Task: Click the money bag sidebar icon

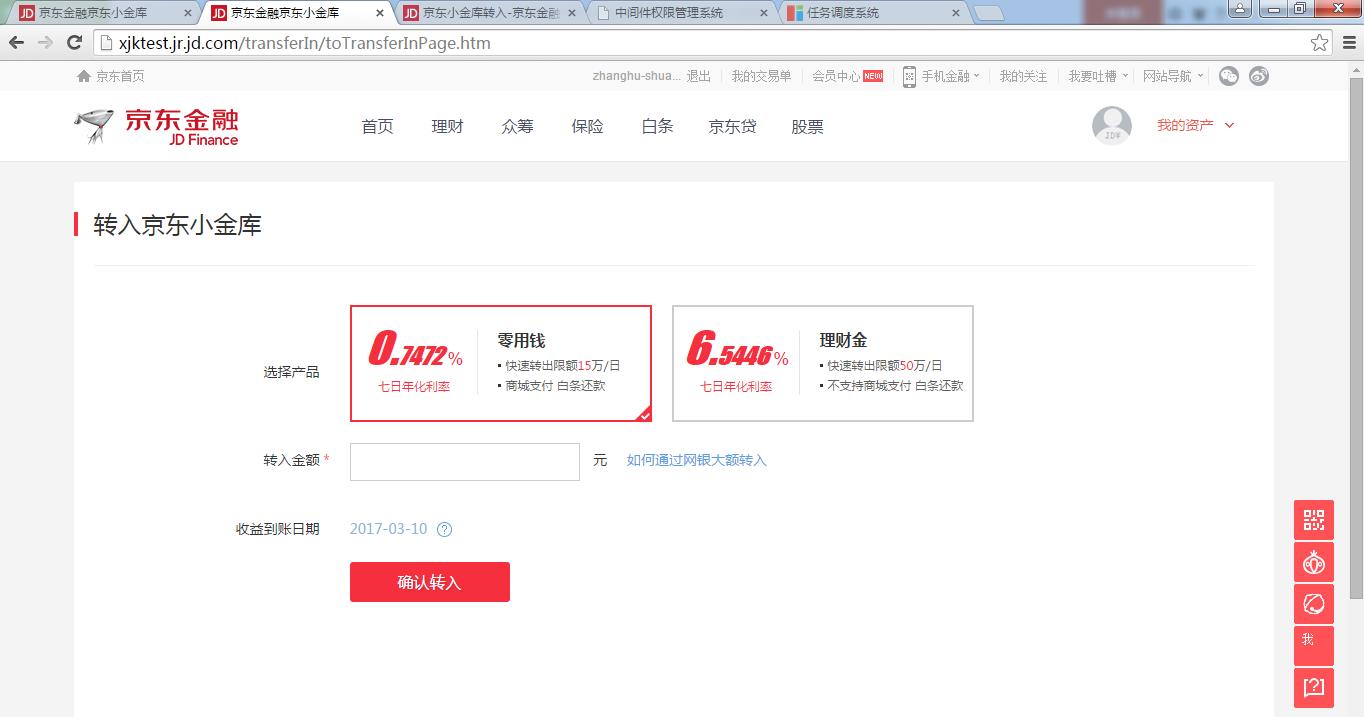Action: (x=1314, y=563)
